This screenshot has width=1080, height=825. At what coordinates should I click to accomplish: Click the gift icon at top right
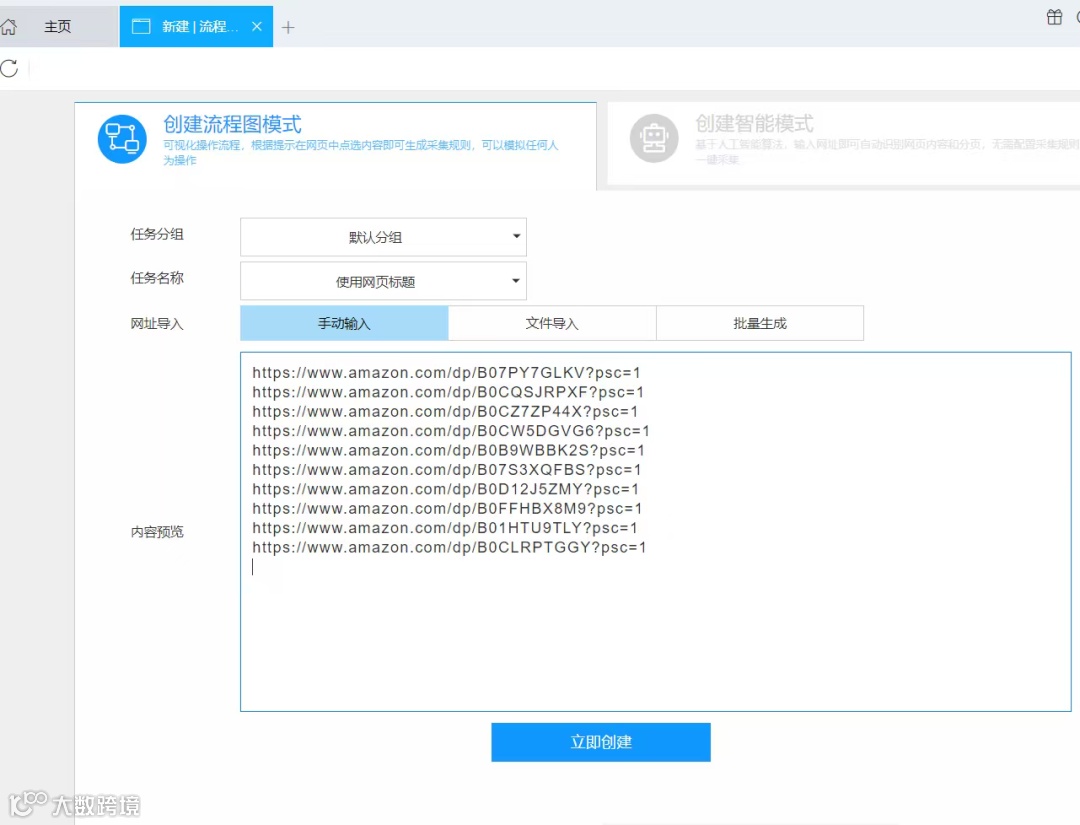tap(1054, 17)
